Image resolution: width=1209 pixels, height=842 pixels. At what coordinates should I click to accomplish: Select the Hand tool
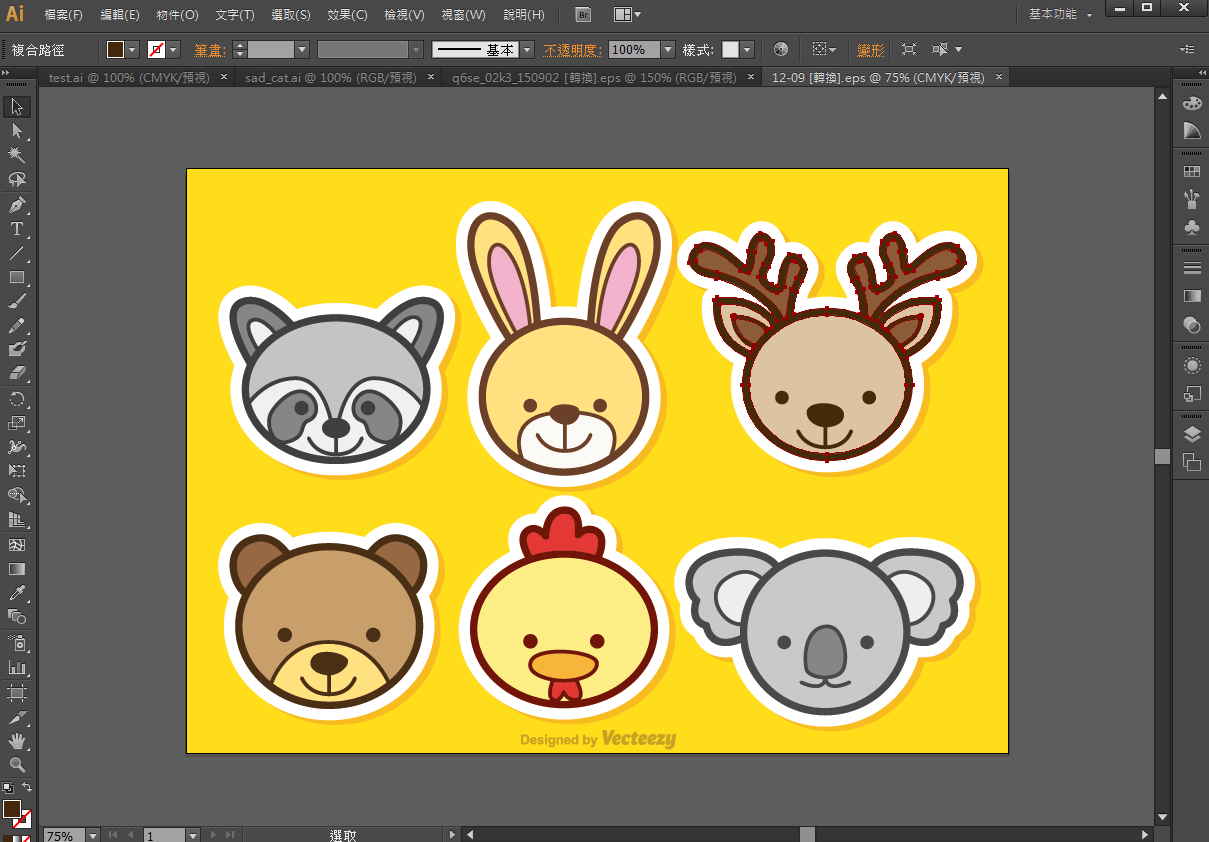(x=17, y=741)
